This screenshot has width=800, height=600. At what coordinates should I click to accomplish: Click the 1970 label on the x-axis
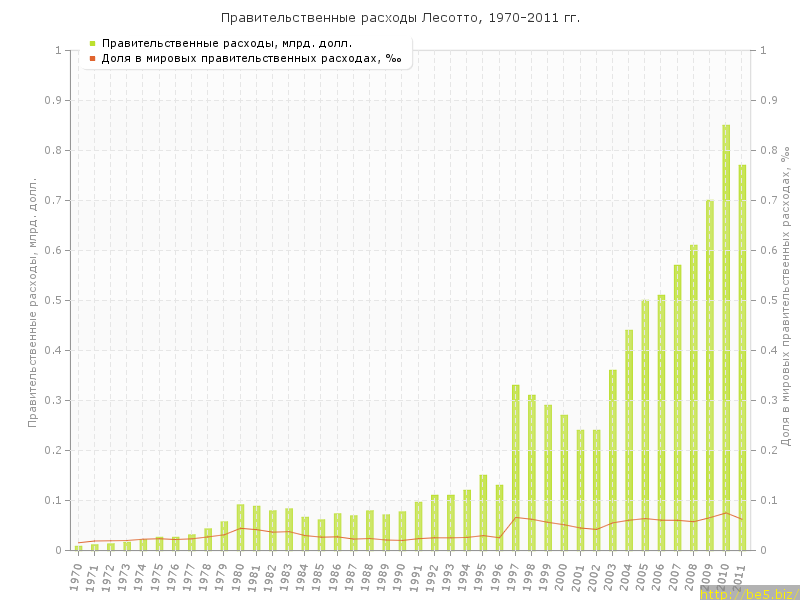76,575
